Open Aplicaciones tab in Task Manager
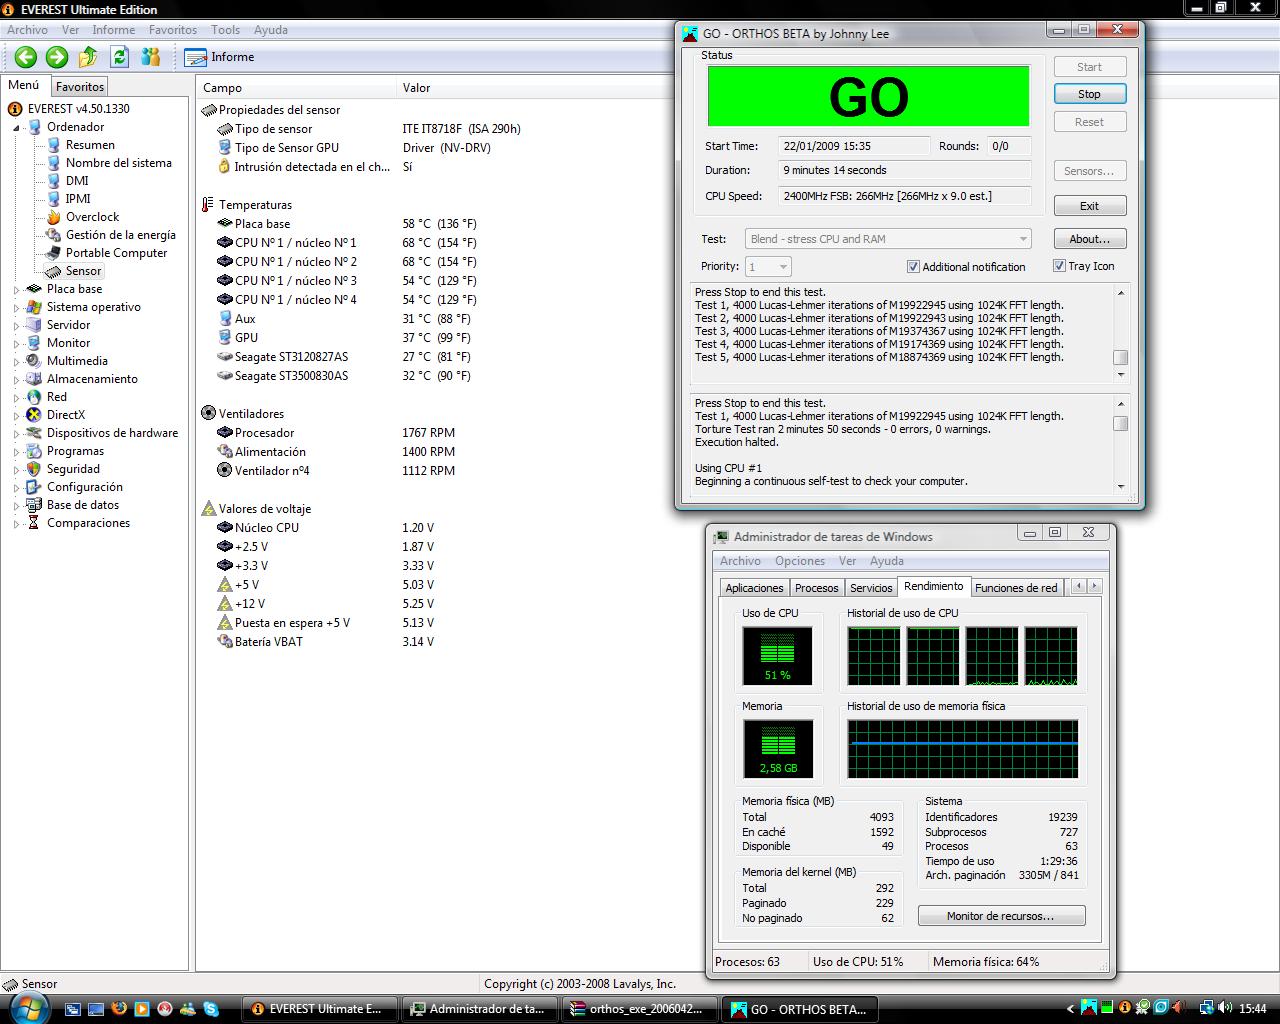The image size is (1280, 1024). pos(754,588)
